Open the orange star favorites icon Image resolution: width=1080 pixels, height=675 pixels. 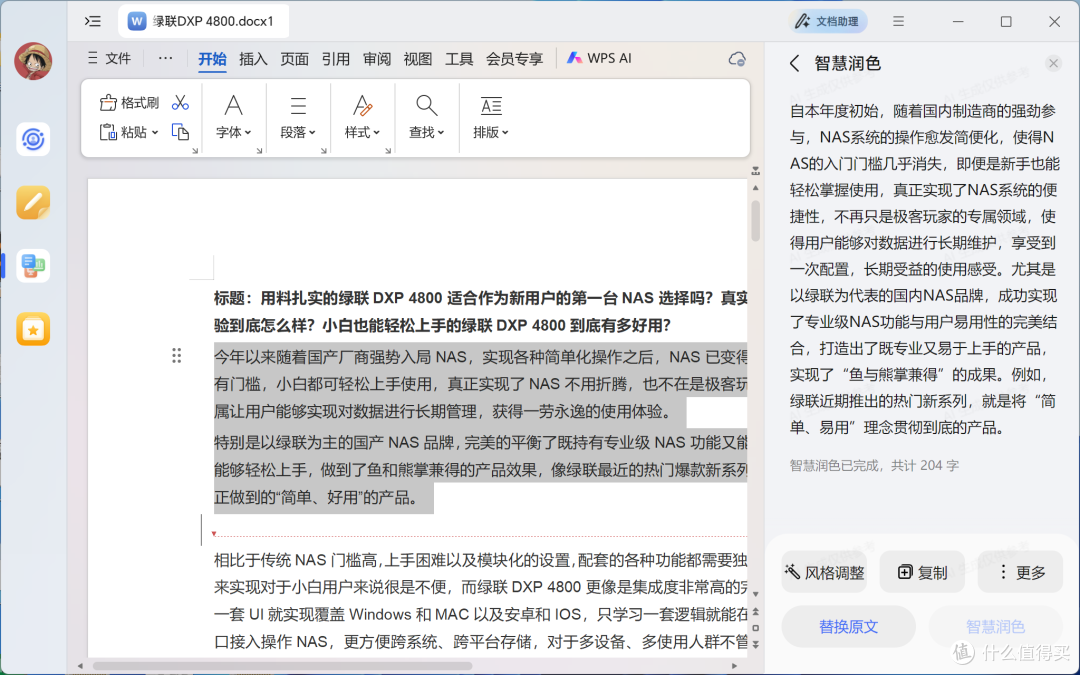33,329
